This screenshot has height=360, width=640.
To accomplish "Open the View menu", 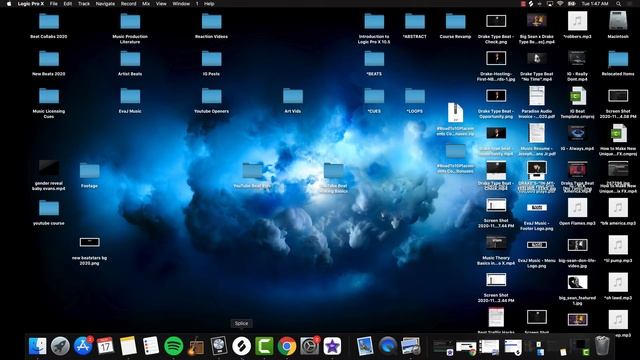I will [x=161, y=4].
